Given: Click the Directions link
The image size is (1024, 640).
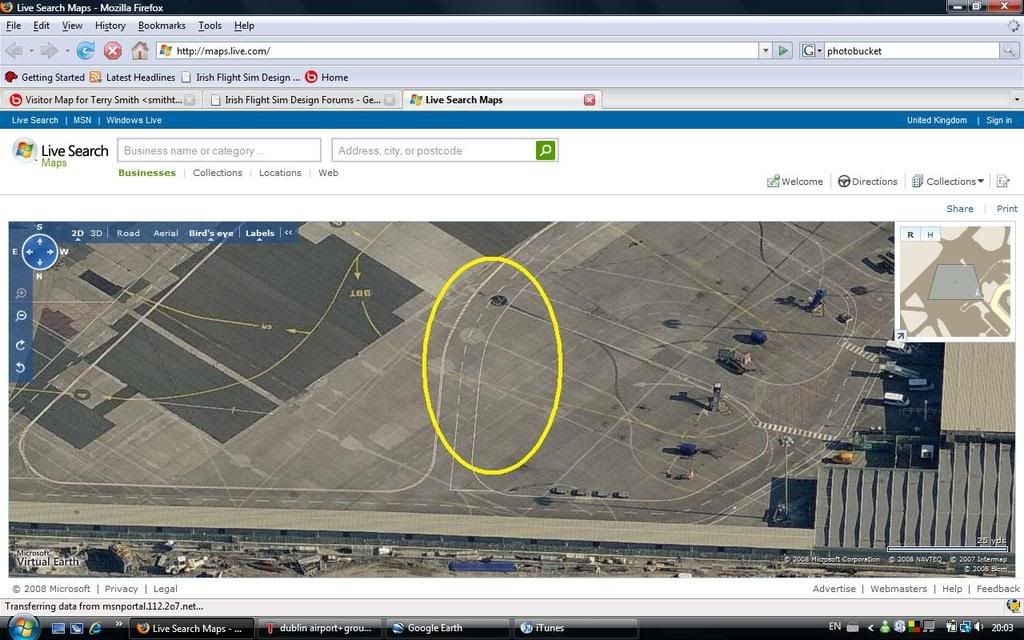Looking at the screenshot, I should 867,181.
